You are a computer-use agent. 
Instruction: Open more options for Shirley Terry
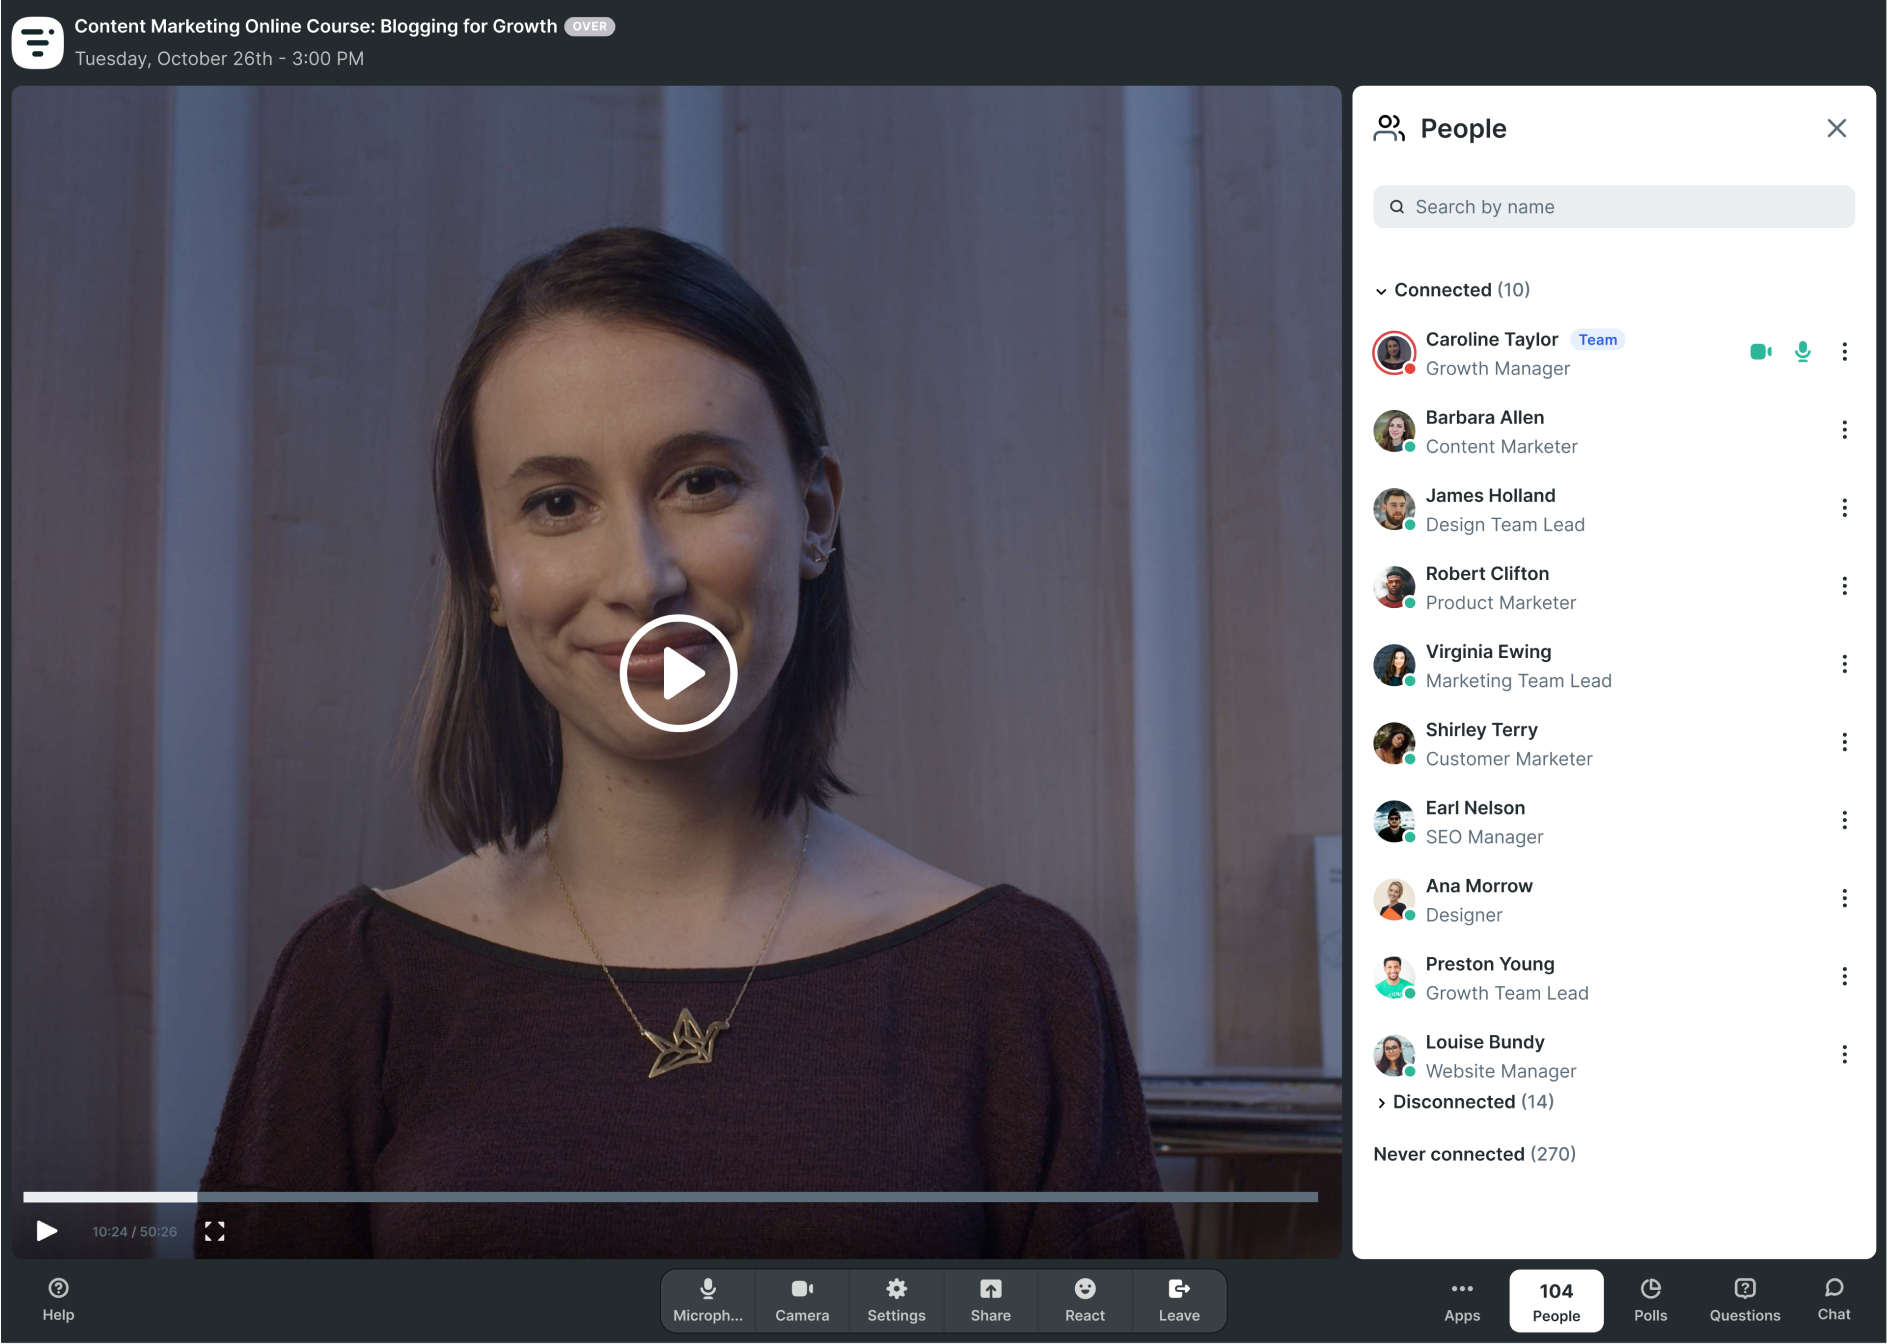coord(1844,742)
